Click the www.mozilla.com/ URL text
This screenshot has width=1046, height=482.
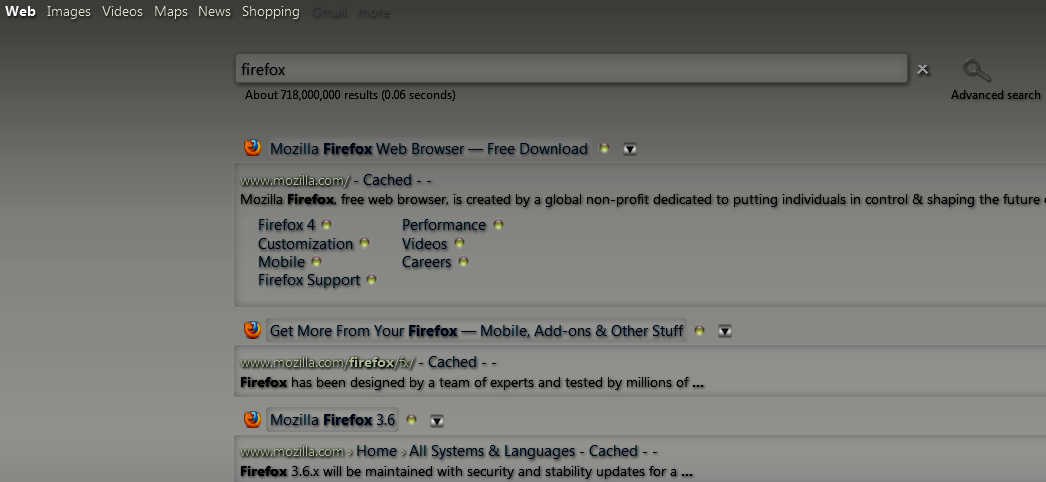295,181
